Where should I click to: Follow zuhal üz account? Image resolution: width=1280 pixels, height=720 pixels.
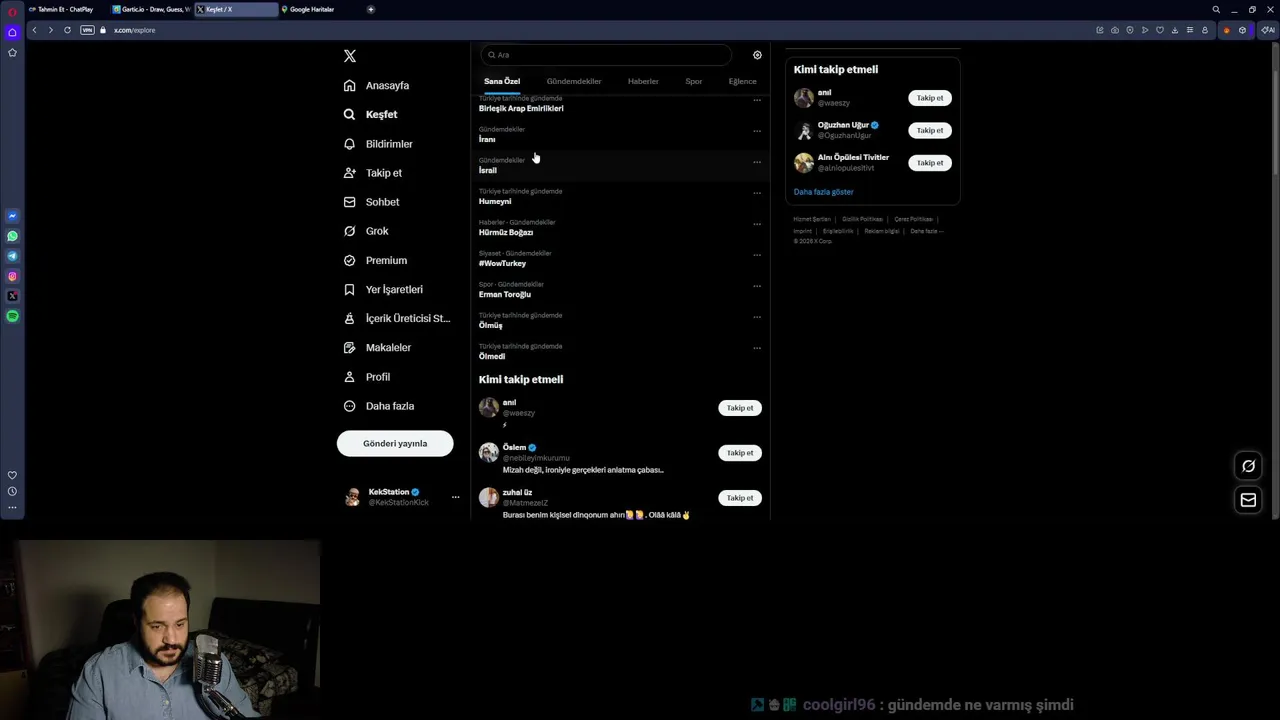pyautogui.click(x=740, y=498)
